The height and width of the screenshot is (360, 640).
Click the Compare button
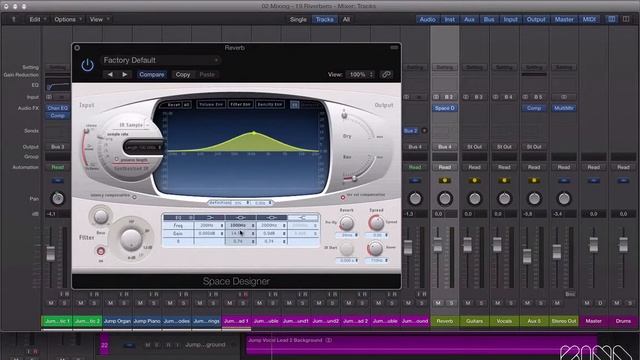pyautogui.click(x=151, y=74)
